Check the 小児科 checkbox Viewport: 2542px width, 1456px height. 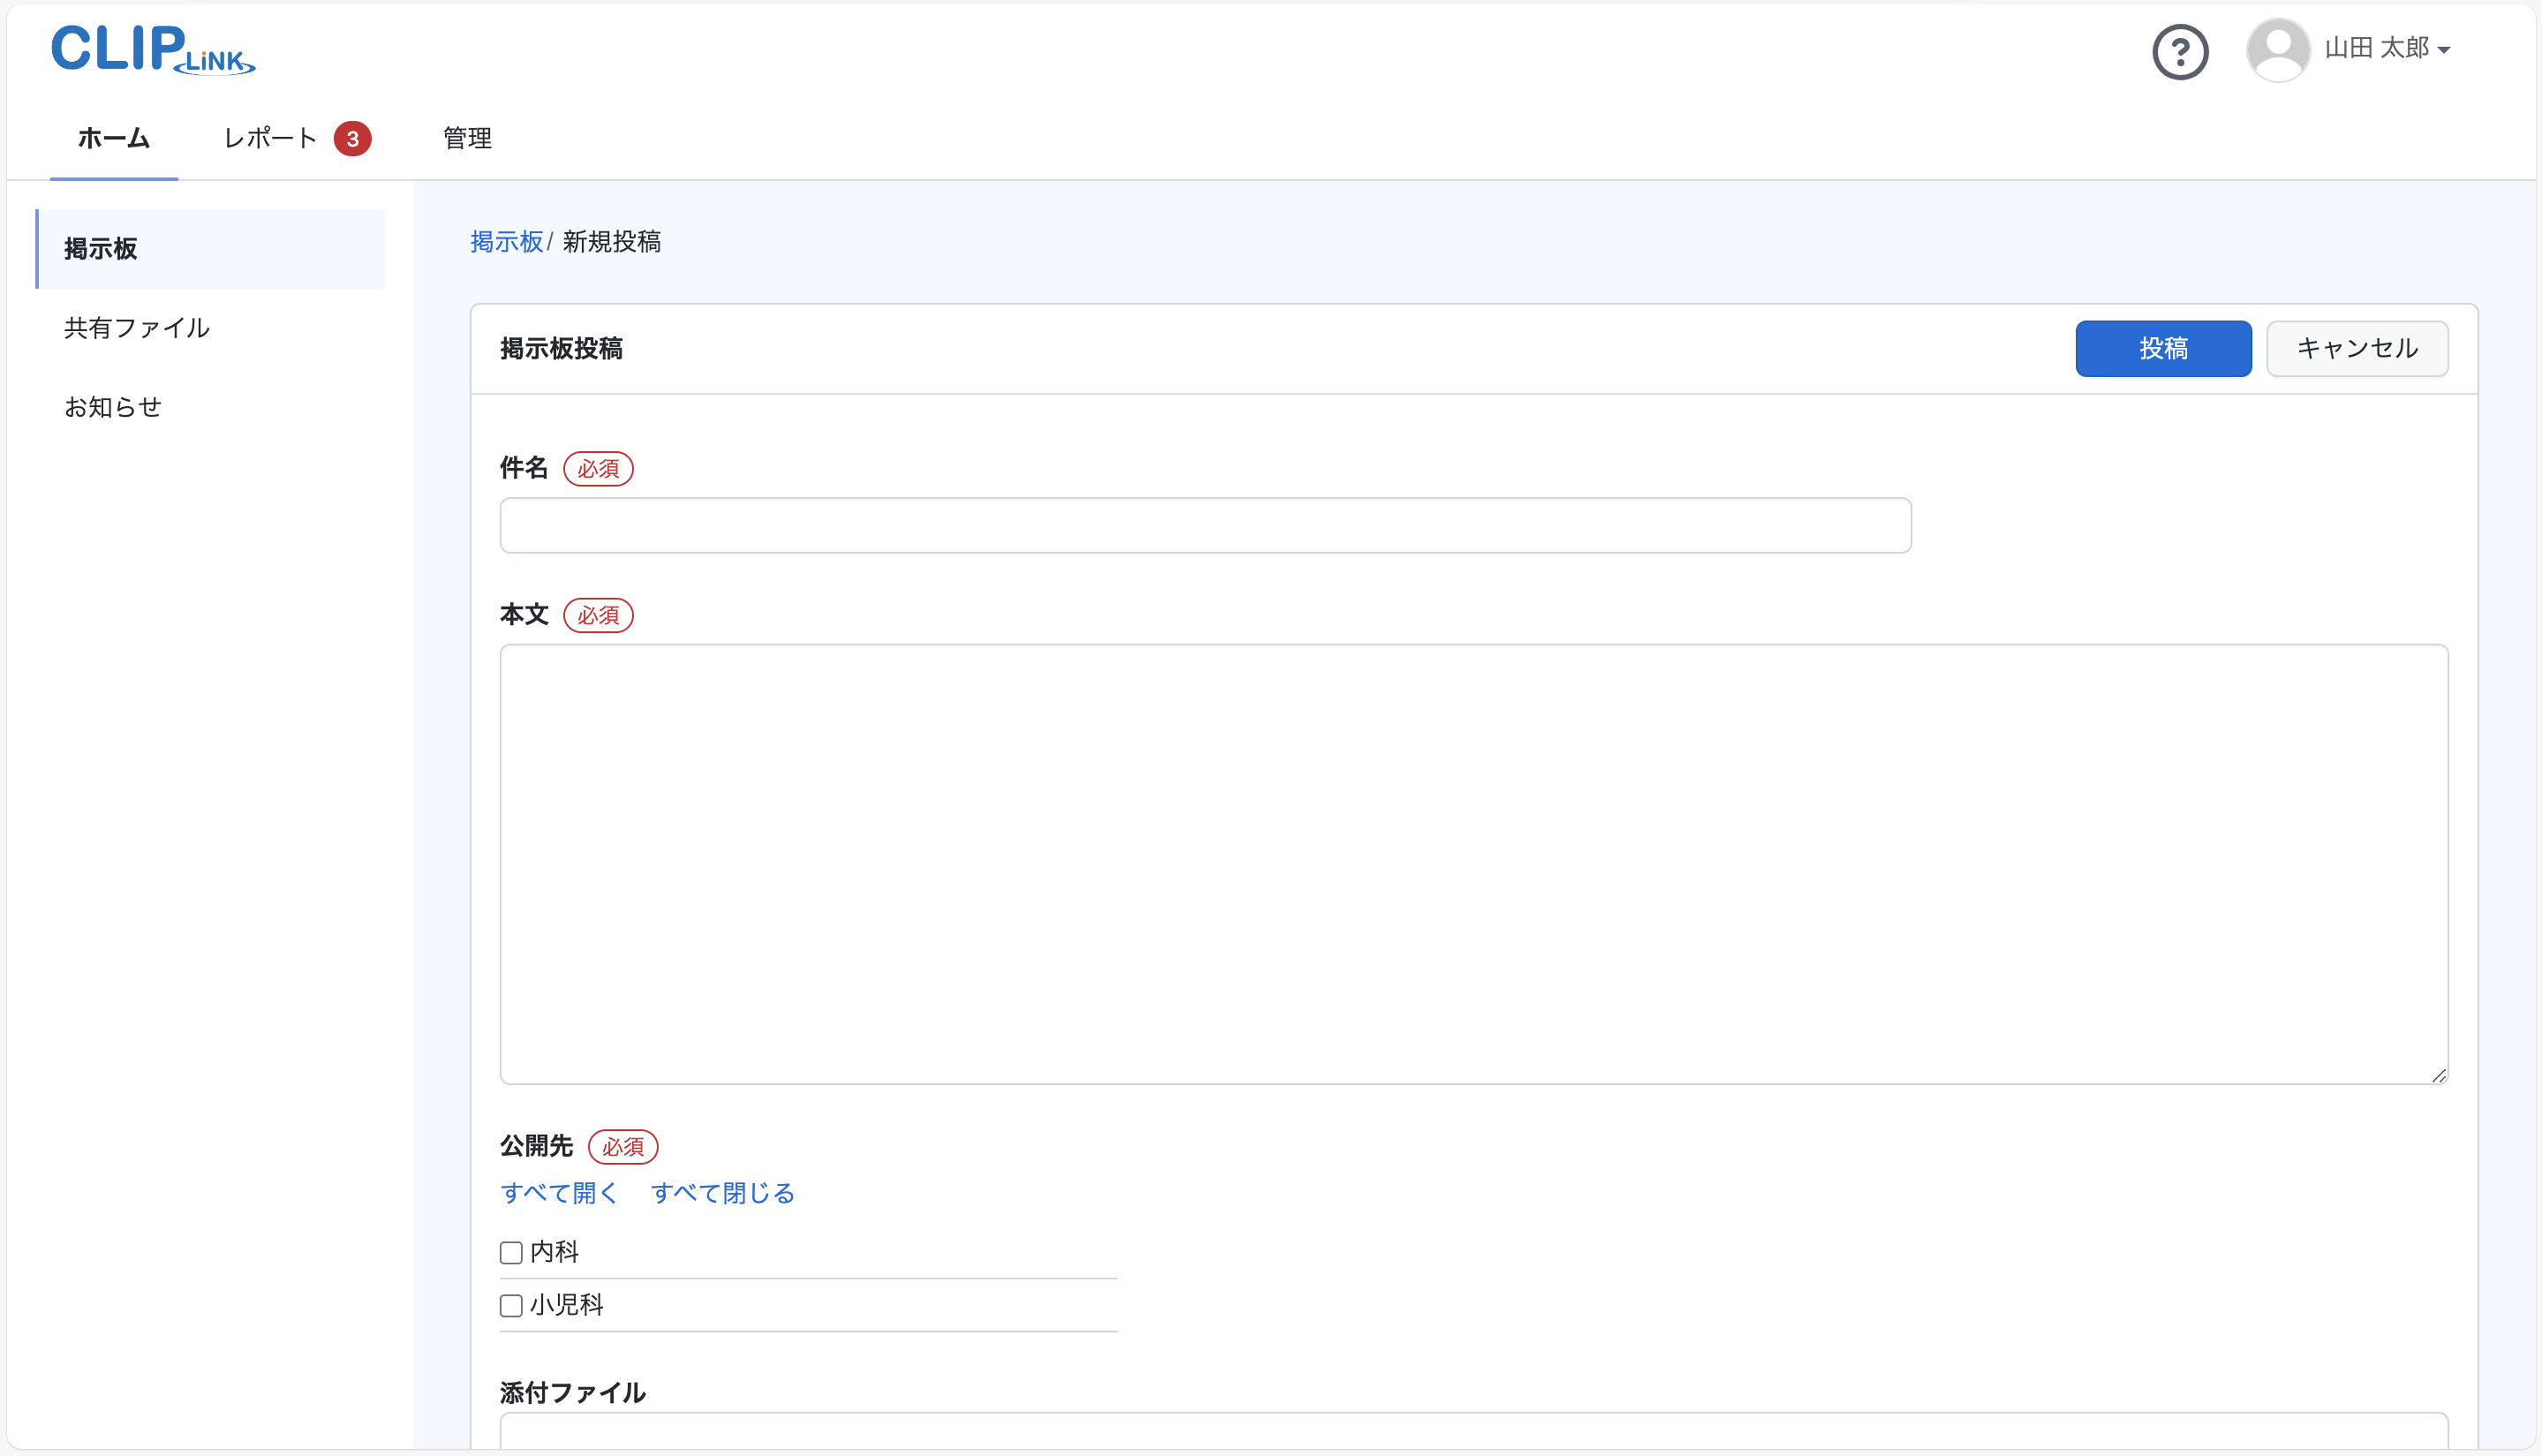click(x=511, y=1305)
